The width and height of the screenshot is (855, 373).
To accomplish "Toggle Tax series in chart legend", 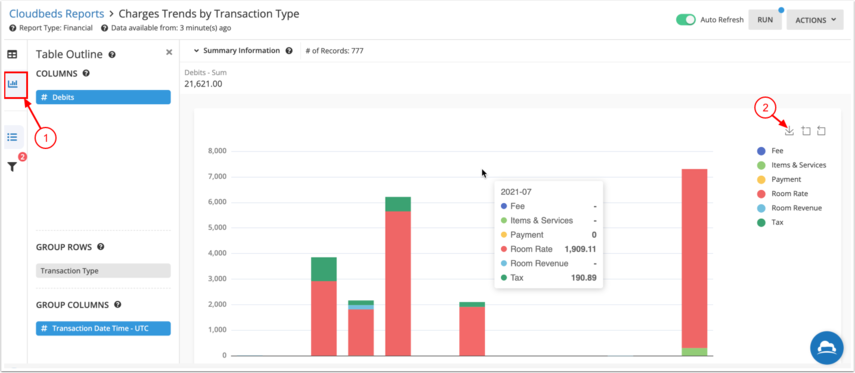I will point(770,222).
